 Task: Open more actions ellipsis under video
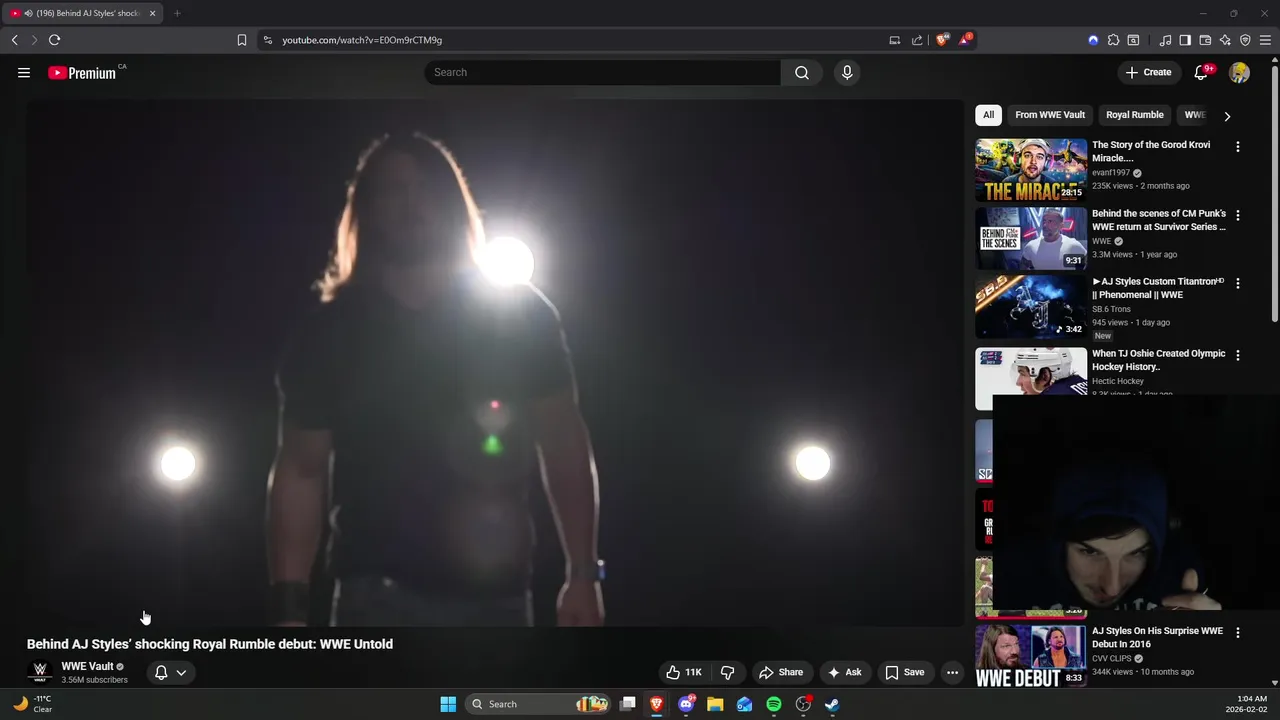(x=952, y=672)
